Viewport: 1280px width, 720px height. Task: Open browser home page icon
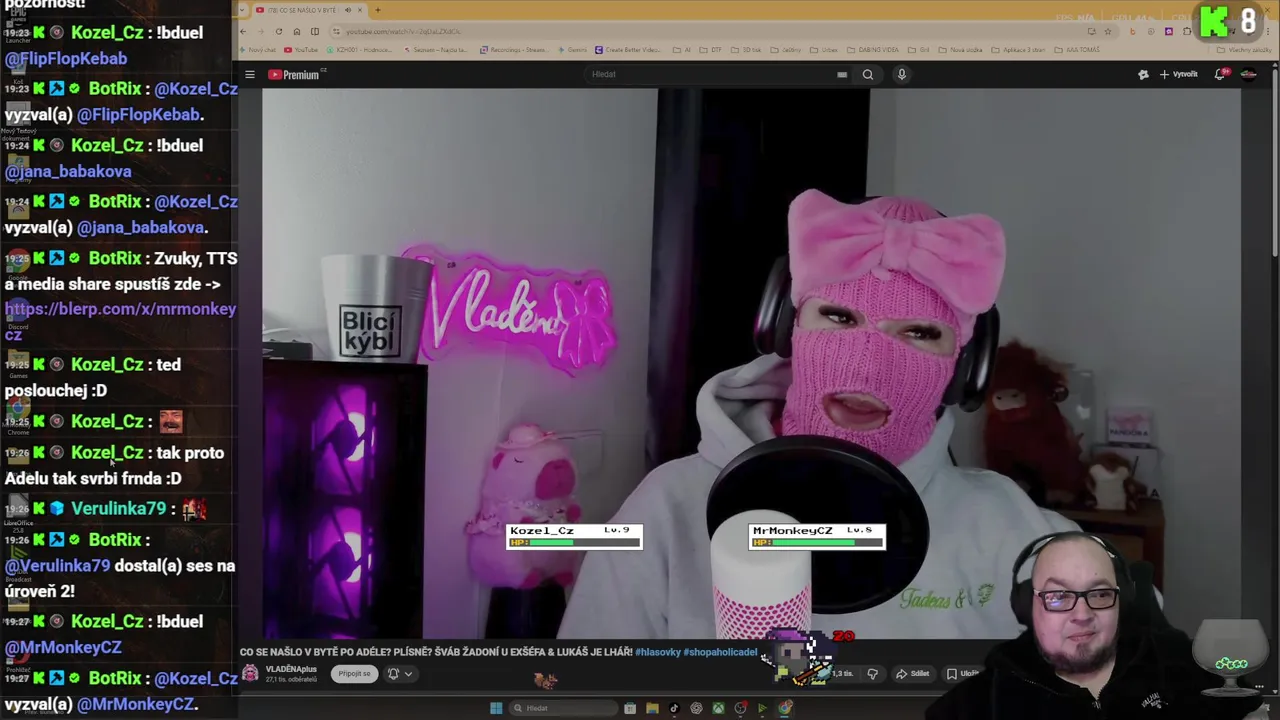(297, 31)
